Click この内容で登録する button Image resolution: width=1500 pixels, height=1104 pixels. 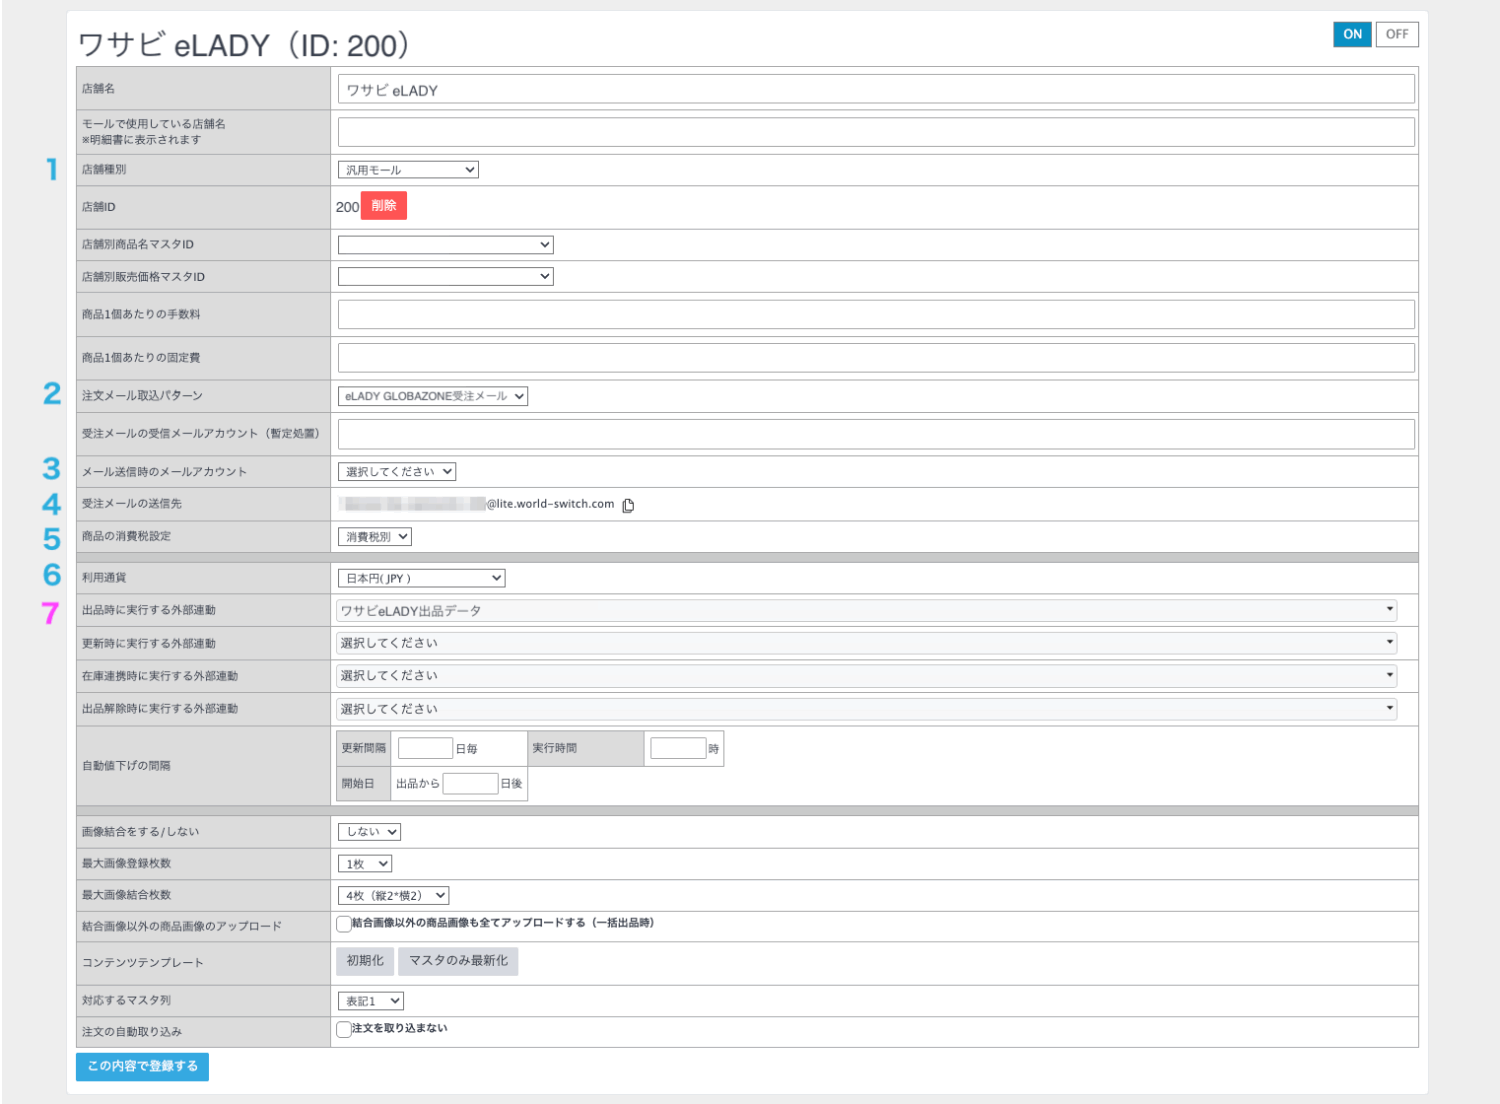tap(142, 1067)
